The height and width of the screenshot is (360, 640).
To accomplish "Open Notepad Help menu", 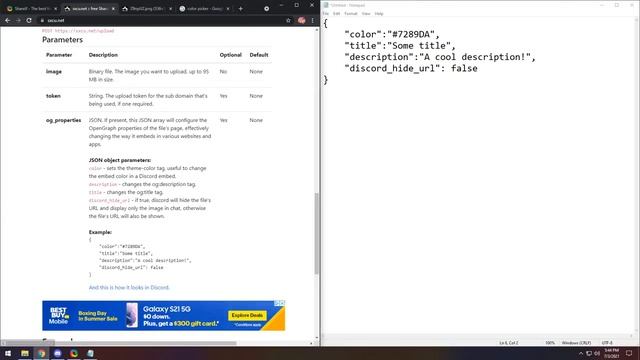I will (379, 14).
